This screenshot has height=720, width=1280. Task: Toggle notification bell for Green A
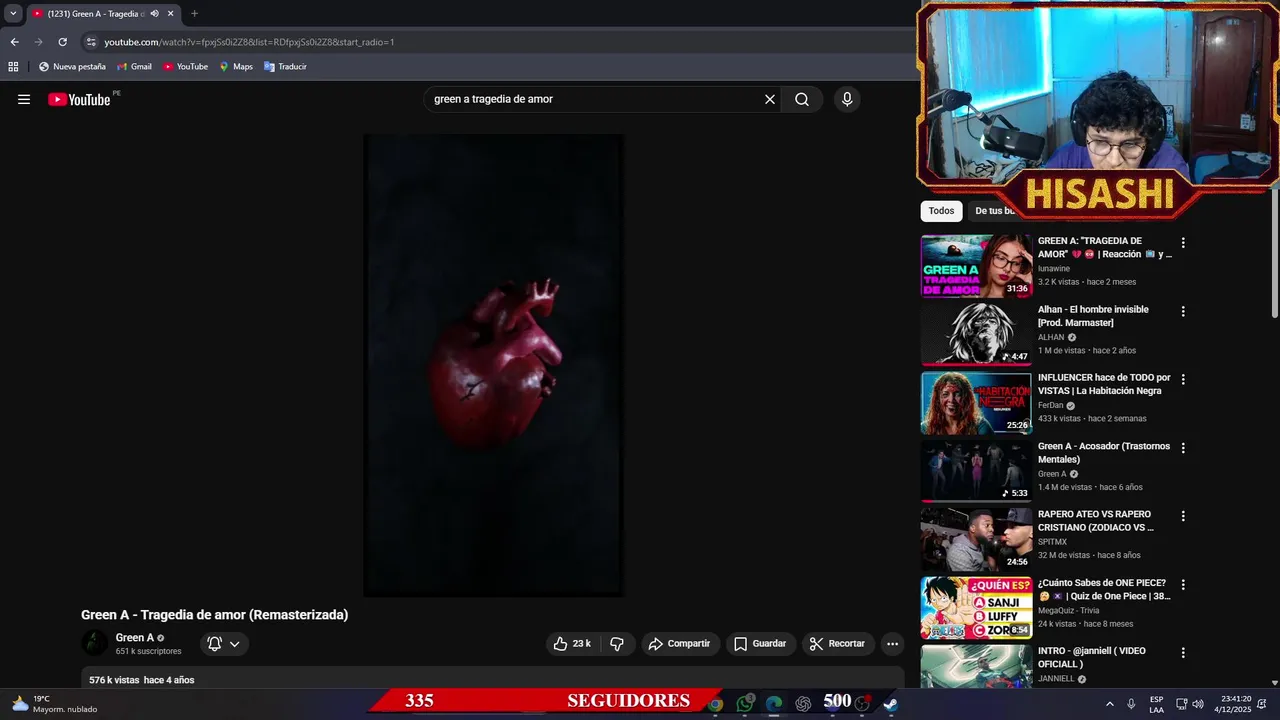pyautogui.click(x=214, y=644)
